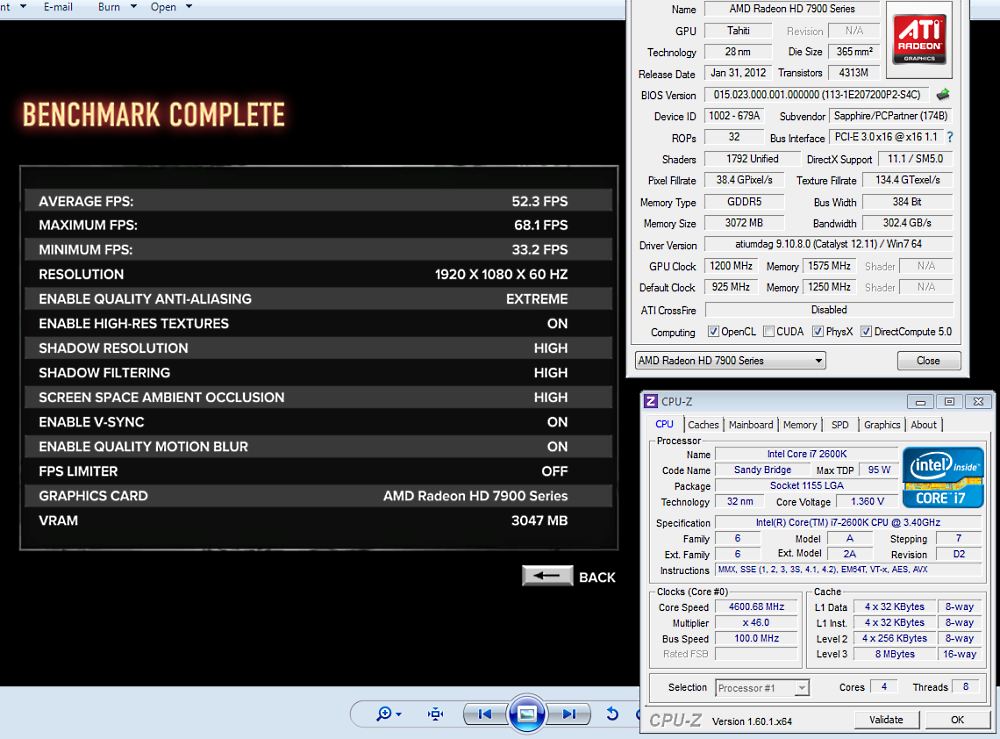1000x739 pixels.
Task: Toggle the DirectCompute 5.0 checkbox
Action: (x=866, y=332)
